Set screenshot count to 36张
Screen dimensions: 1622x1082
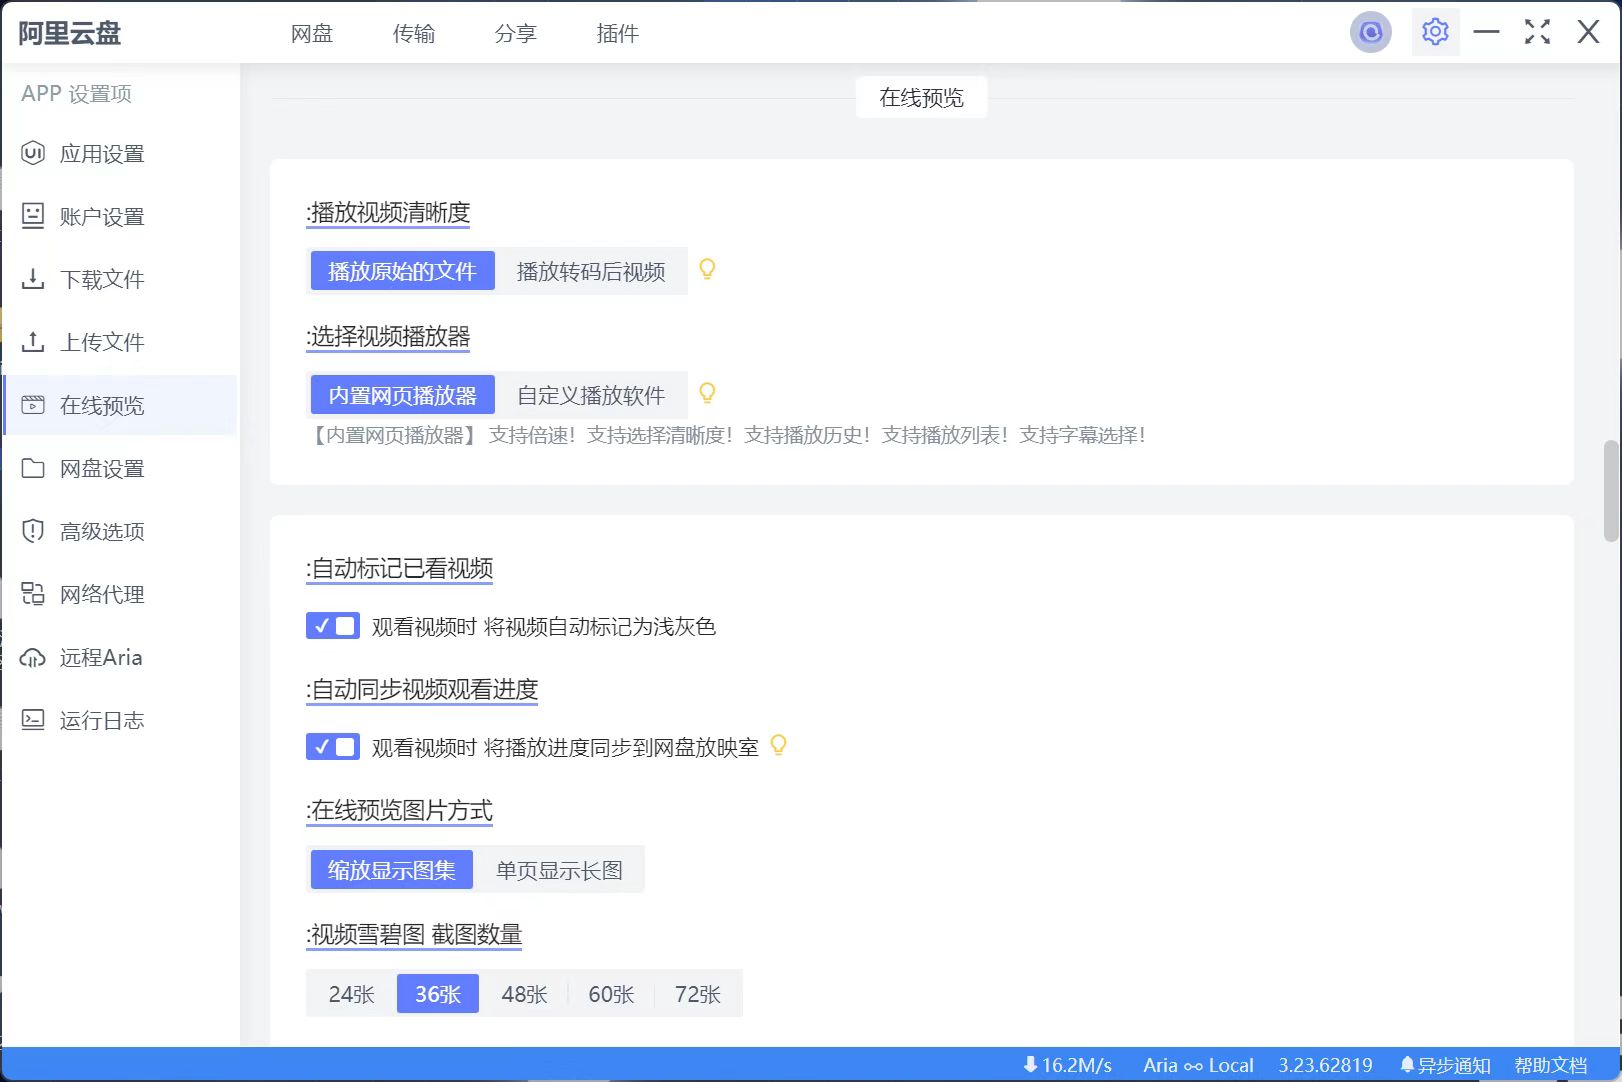tap(438, 994)
